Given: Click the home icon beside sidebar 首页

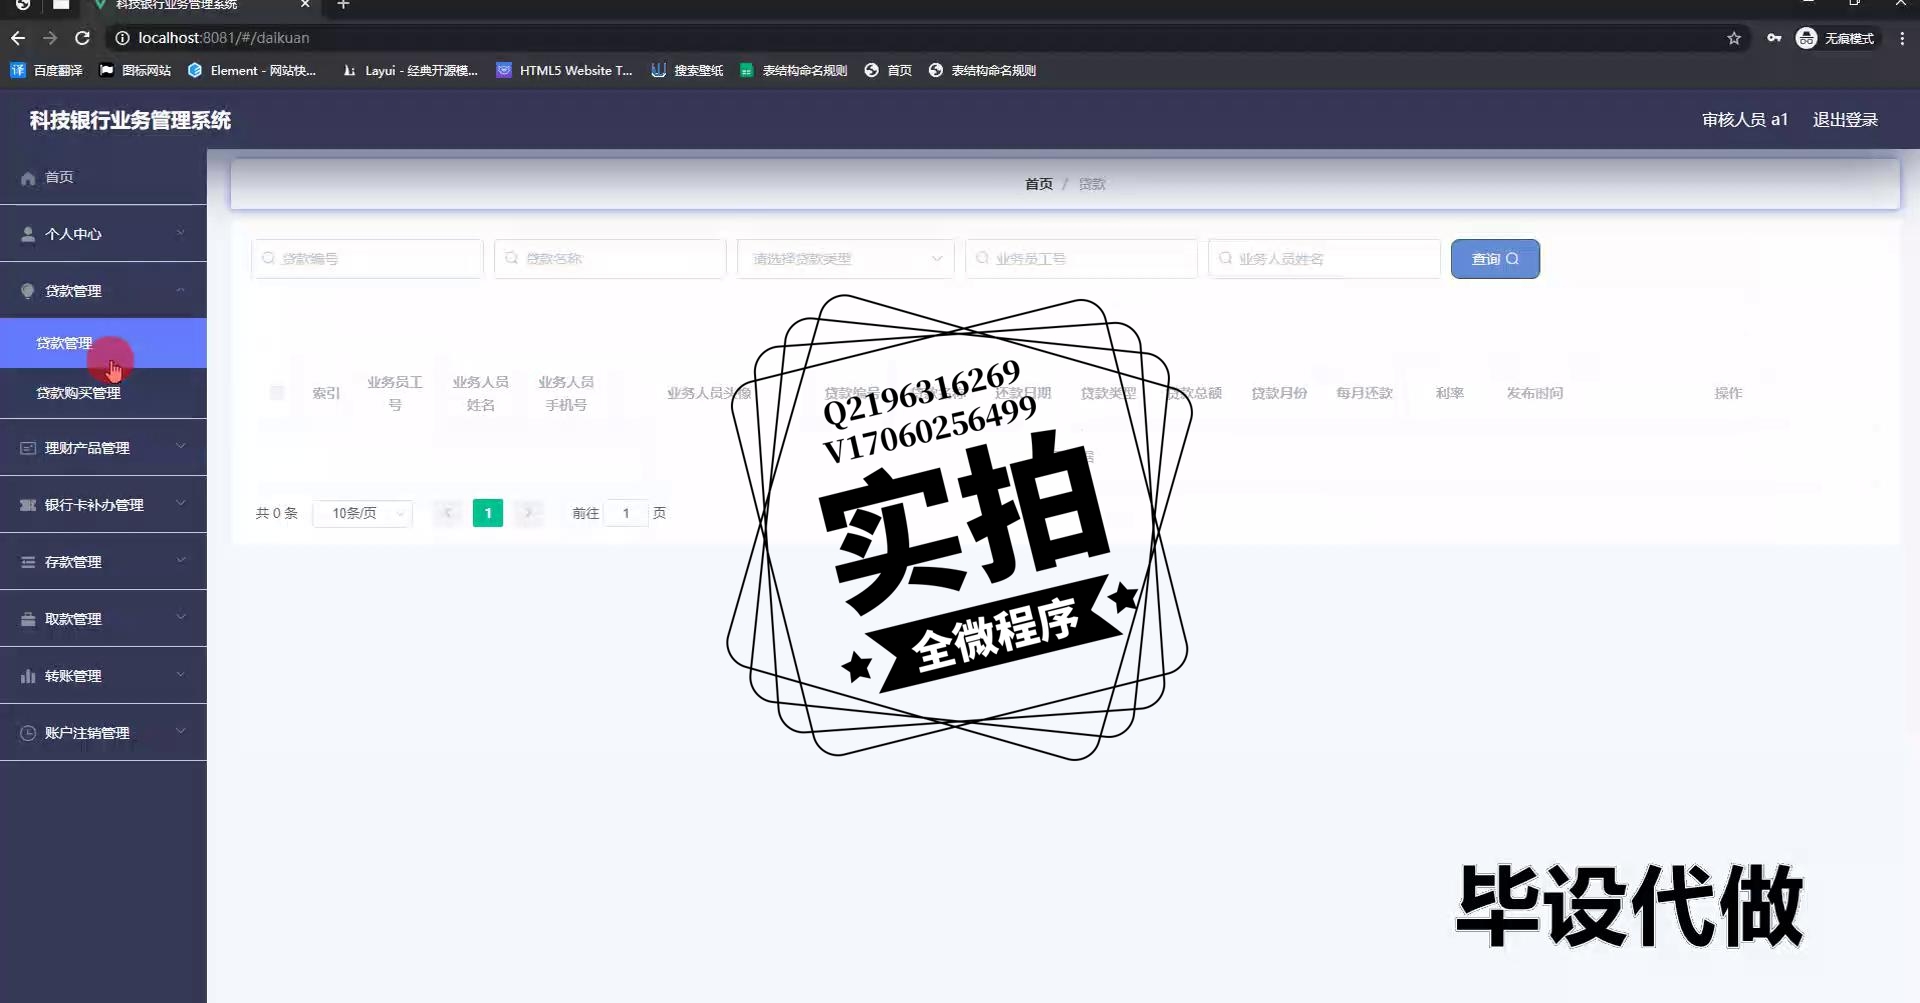Looking at the screenshot, I should 28,178.
